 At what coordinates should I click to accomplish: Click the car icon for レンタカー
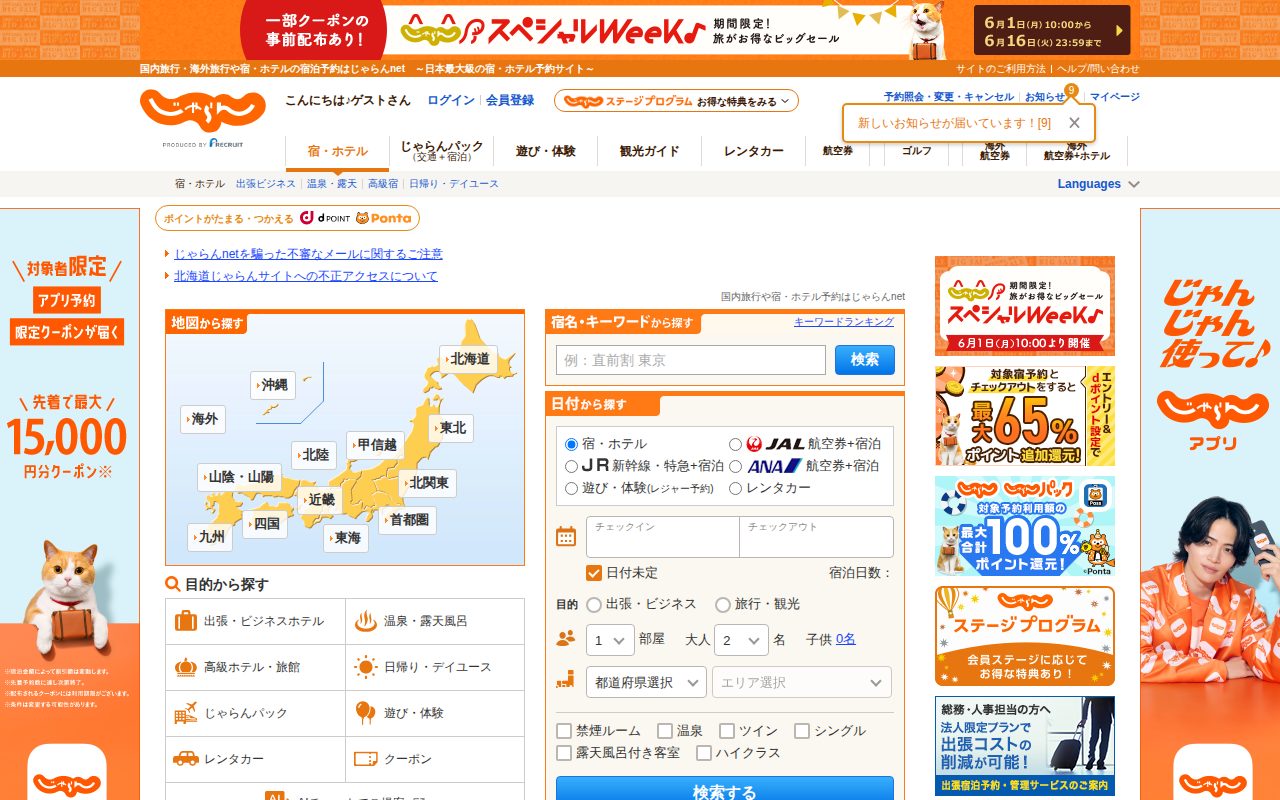pos(186,759)
